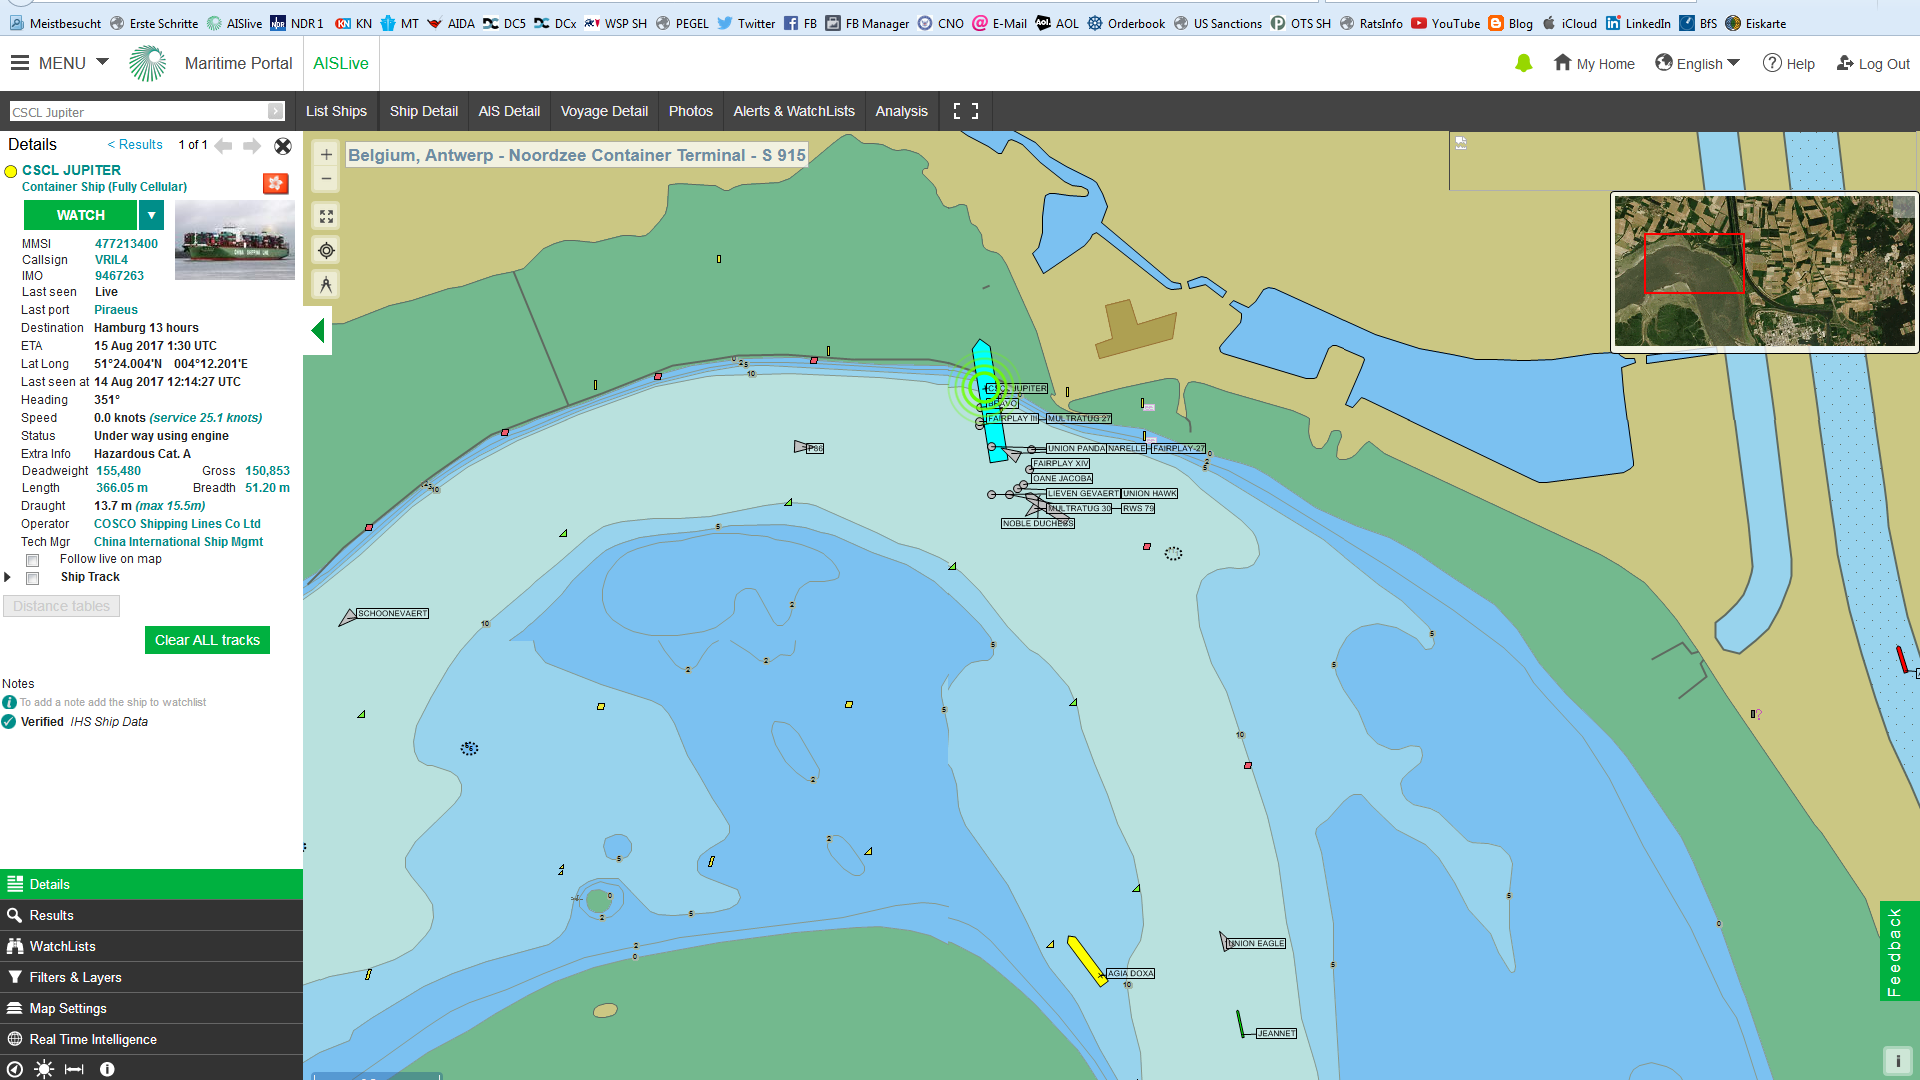This screenshot has width=1920, height=1080.
Task: Go to previous result arrow
Action: point(223,146)
